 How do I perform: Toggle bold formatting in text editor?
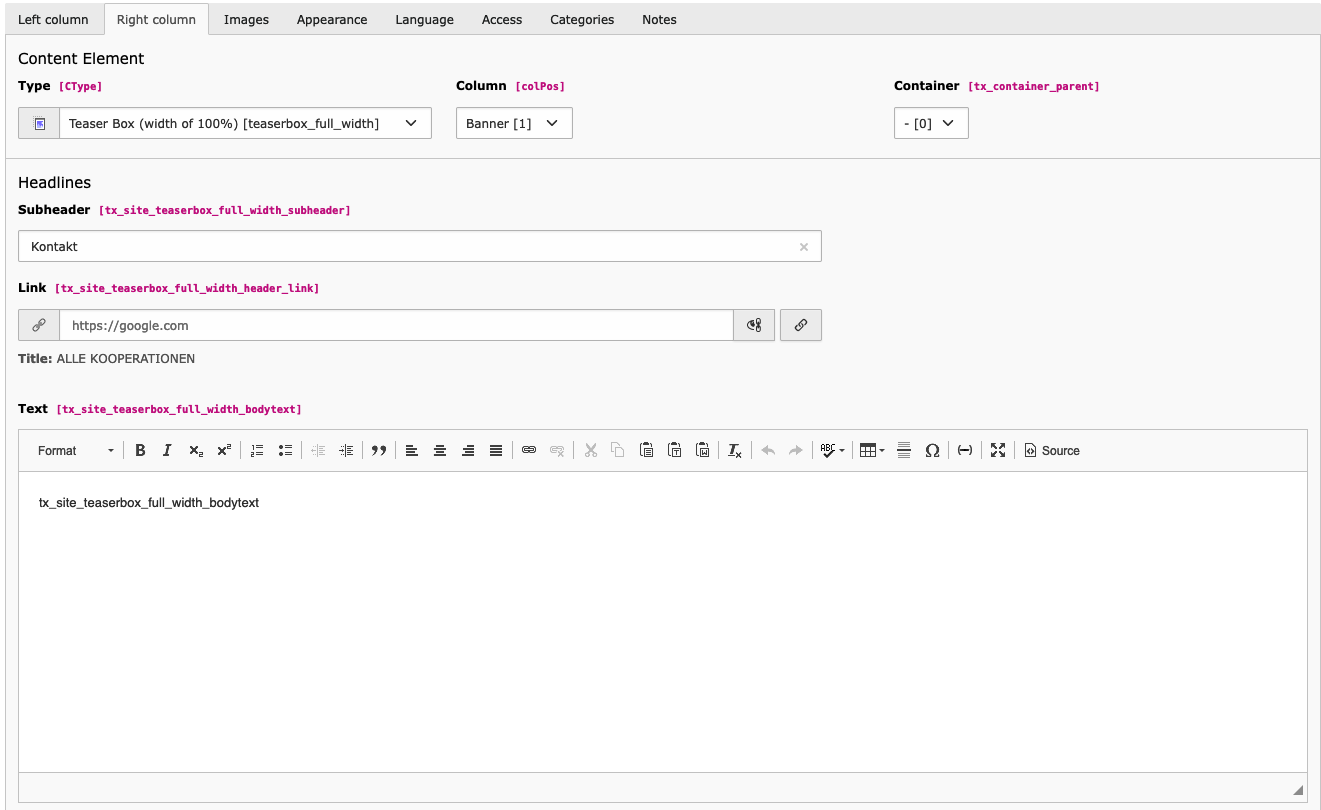[140, 451]
